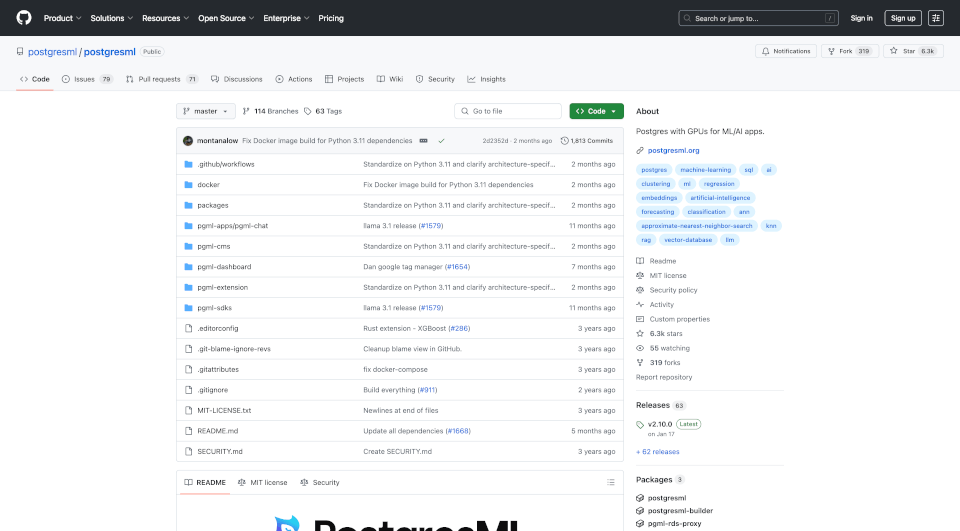Open the postgresml.org website link

(673, 150)
